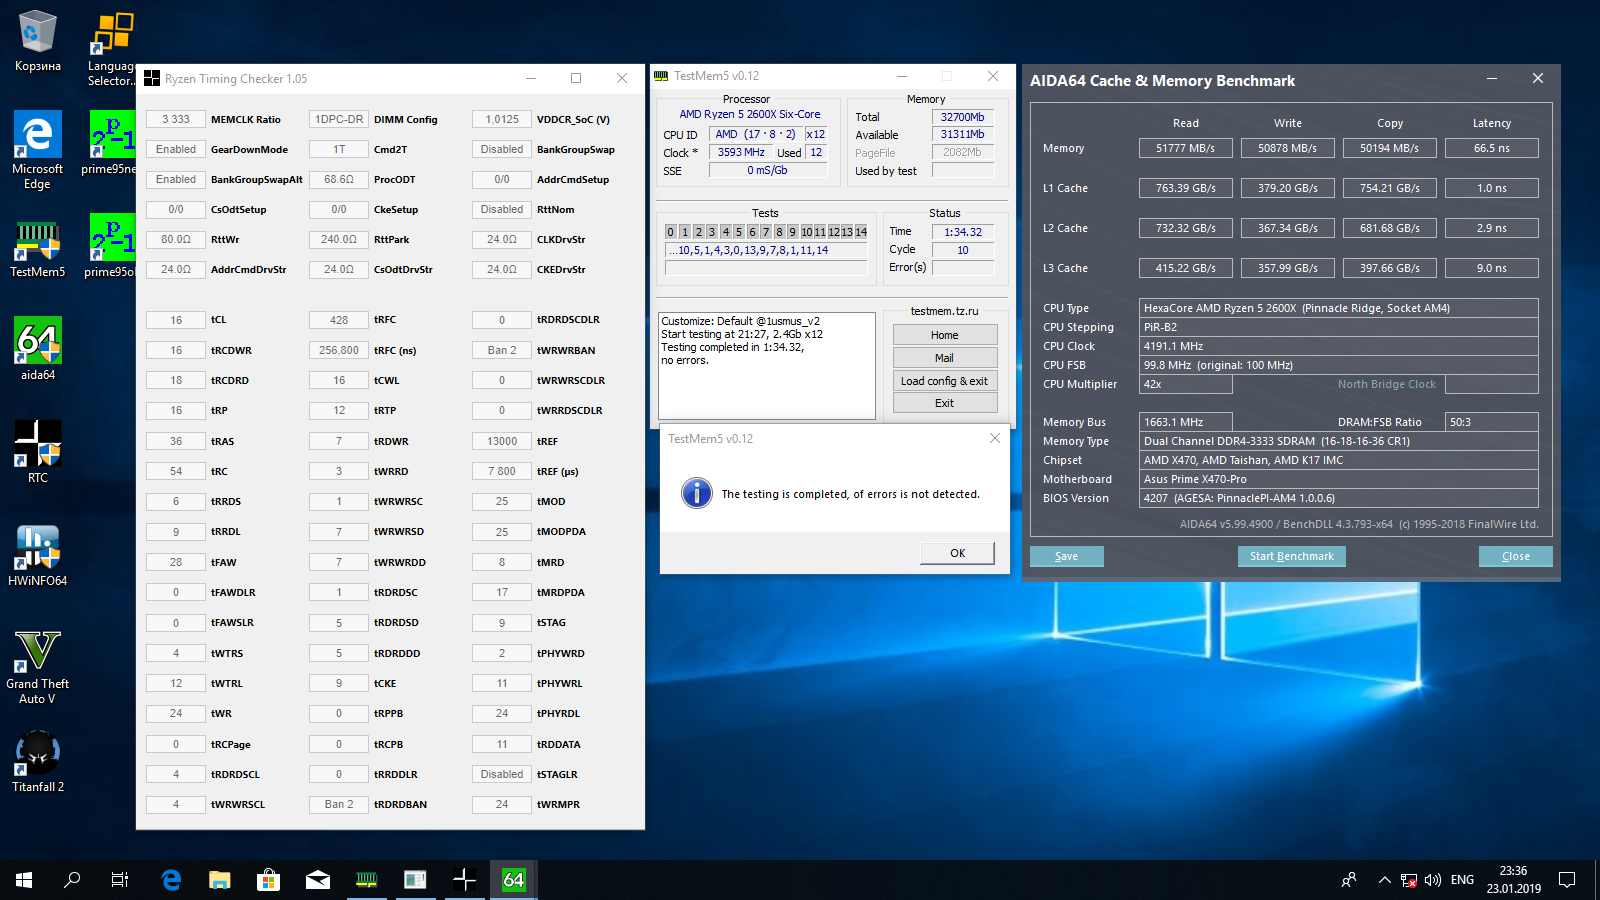This screenshot has width=1600, height=900.
Task: Click the Exit button in TestMem5
Action: click(944, 403)
